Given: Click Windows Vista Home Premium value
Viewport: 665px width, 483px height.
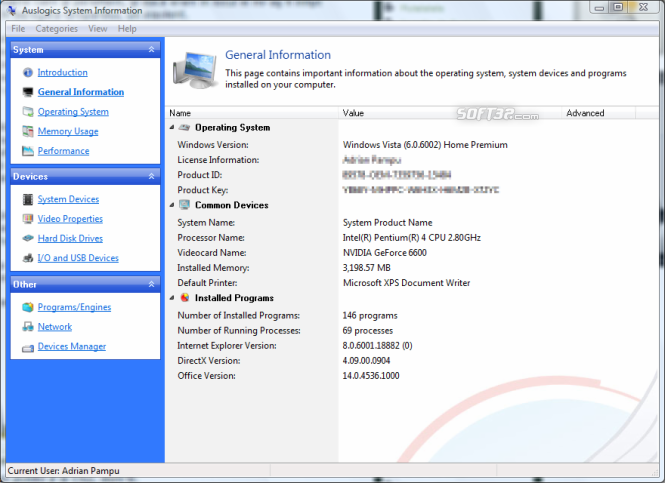Looking at the screenshot, I should tap(425, 145).
